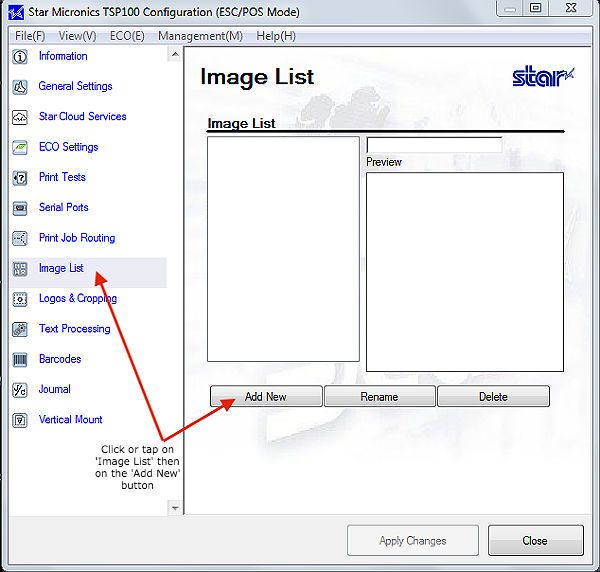Click the Add New button

[266, 396]
